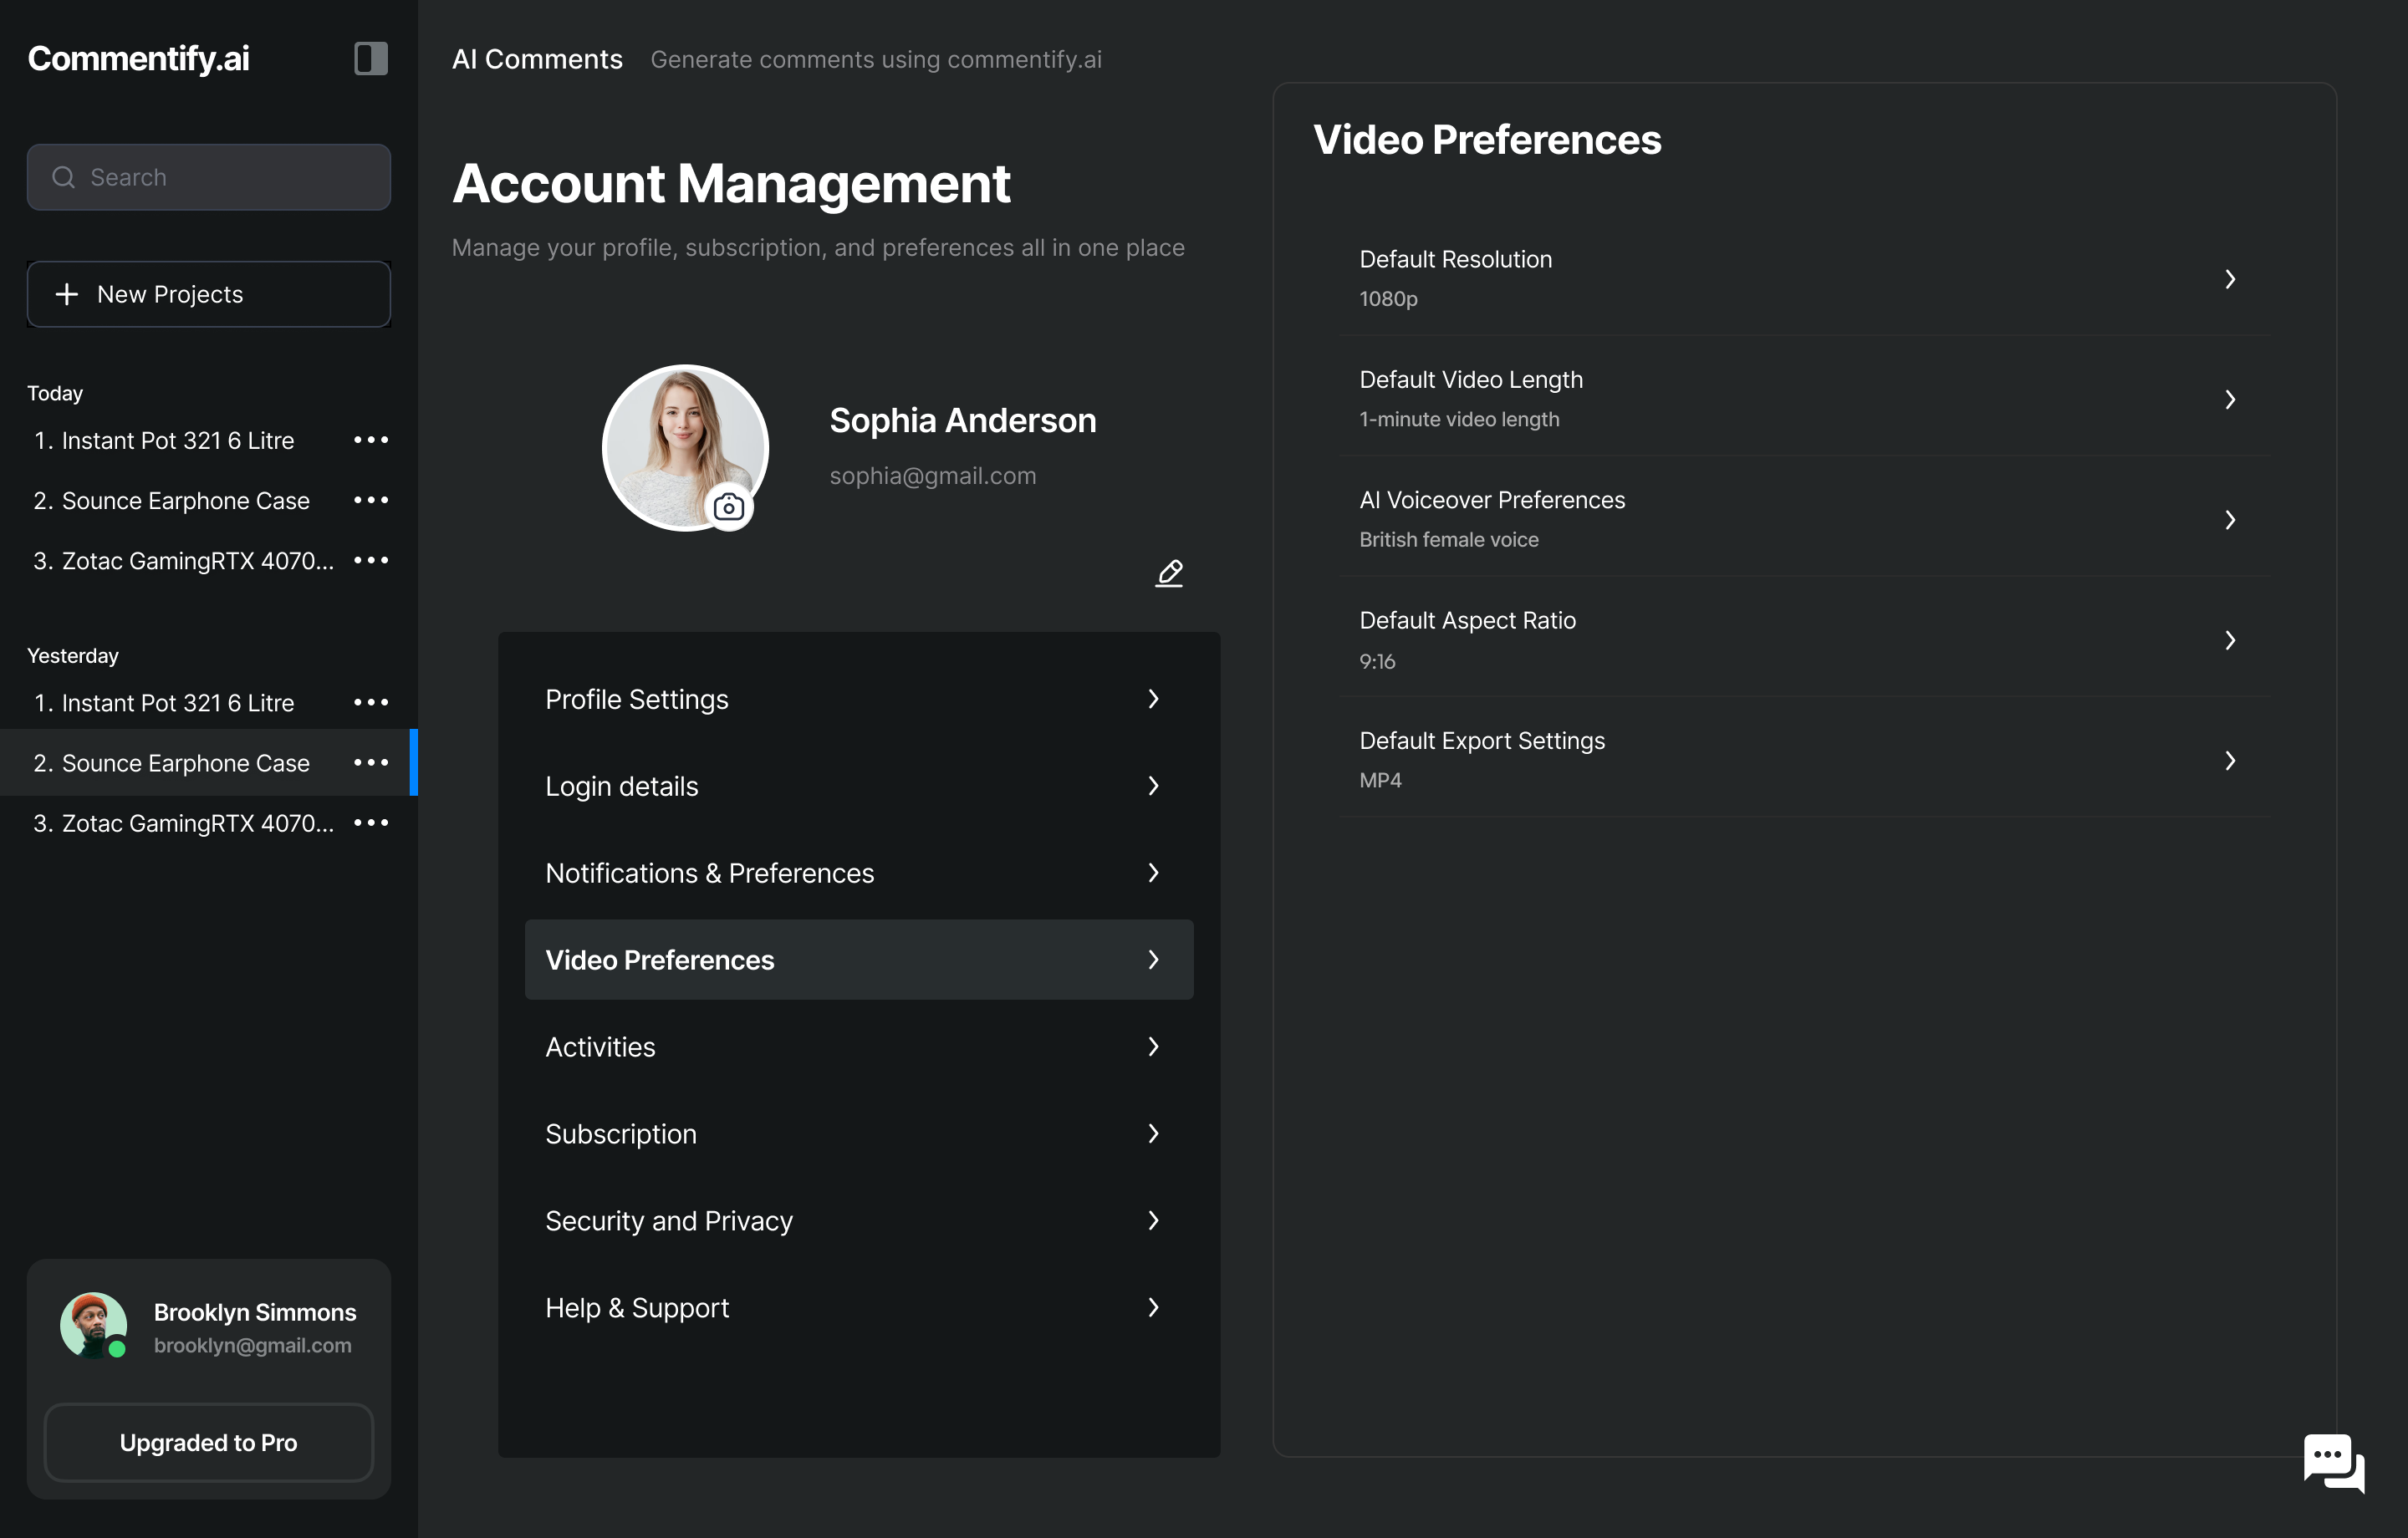Expand Default Export Settings
This screenshot has height=1538, width=2408.
(x=2230, y=760)
